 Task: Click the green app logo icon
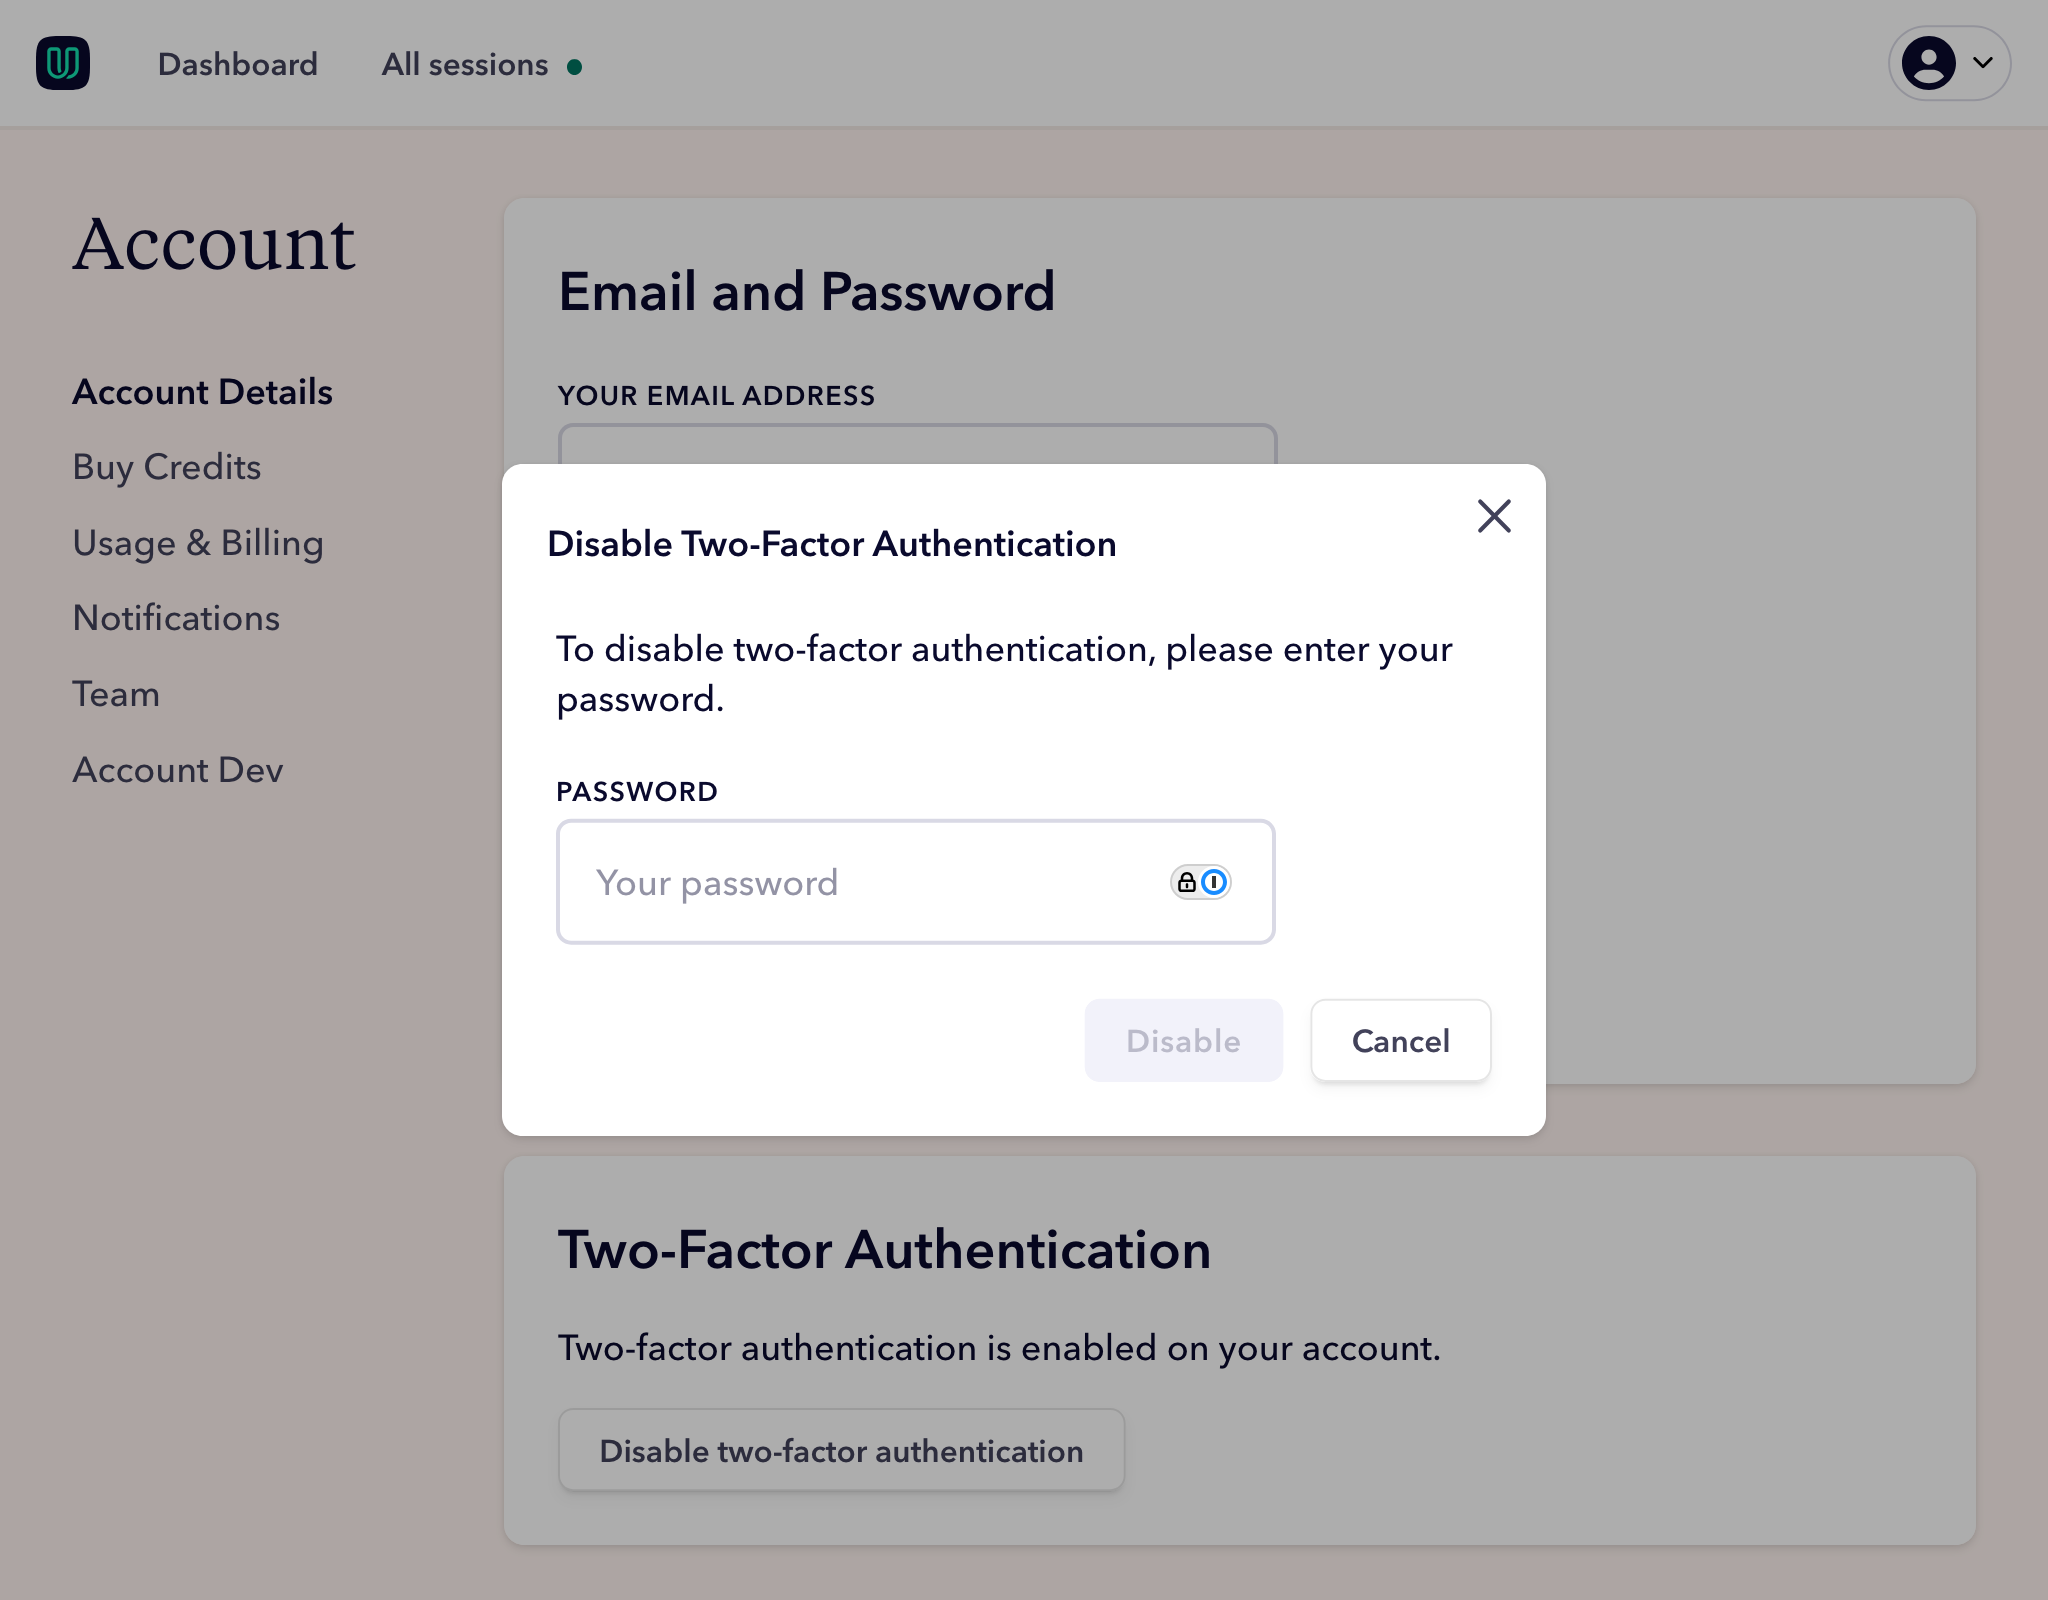[63, 64]
